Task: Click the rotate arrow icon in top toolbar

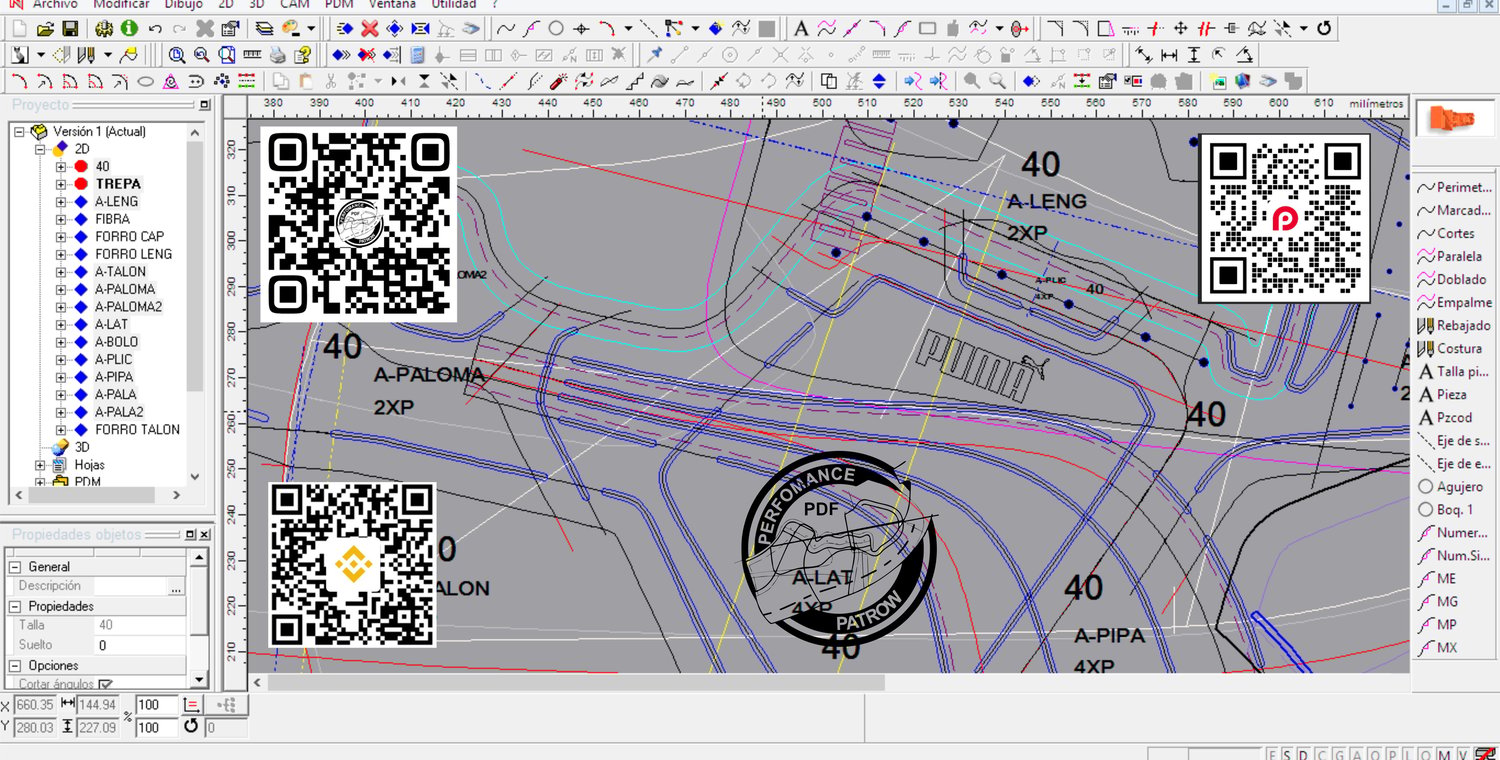Action: point(1325,28)
